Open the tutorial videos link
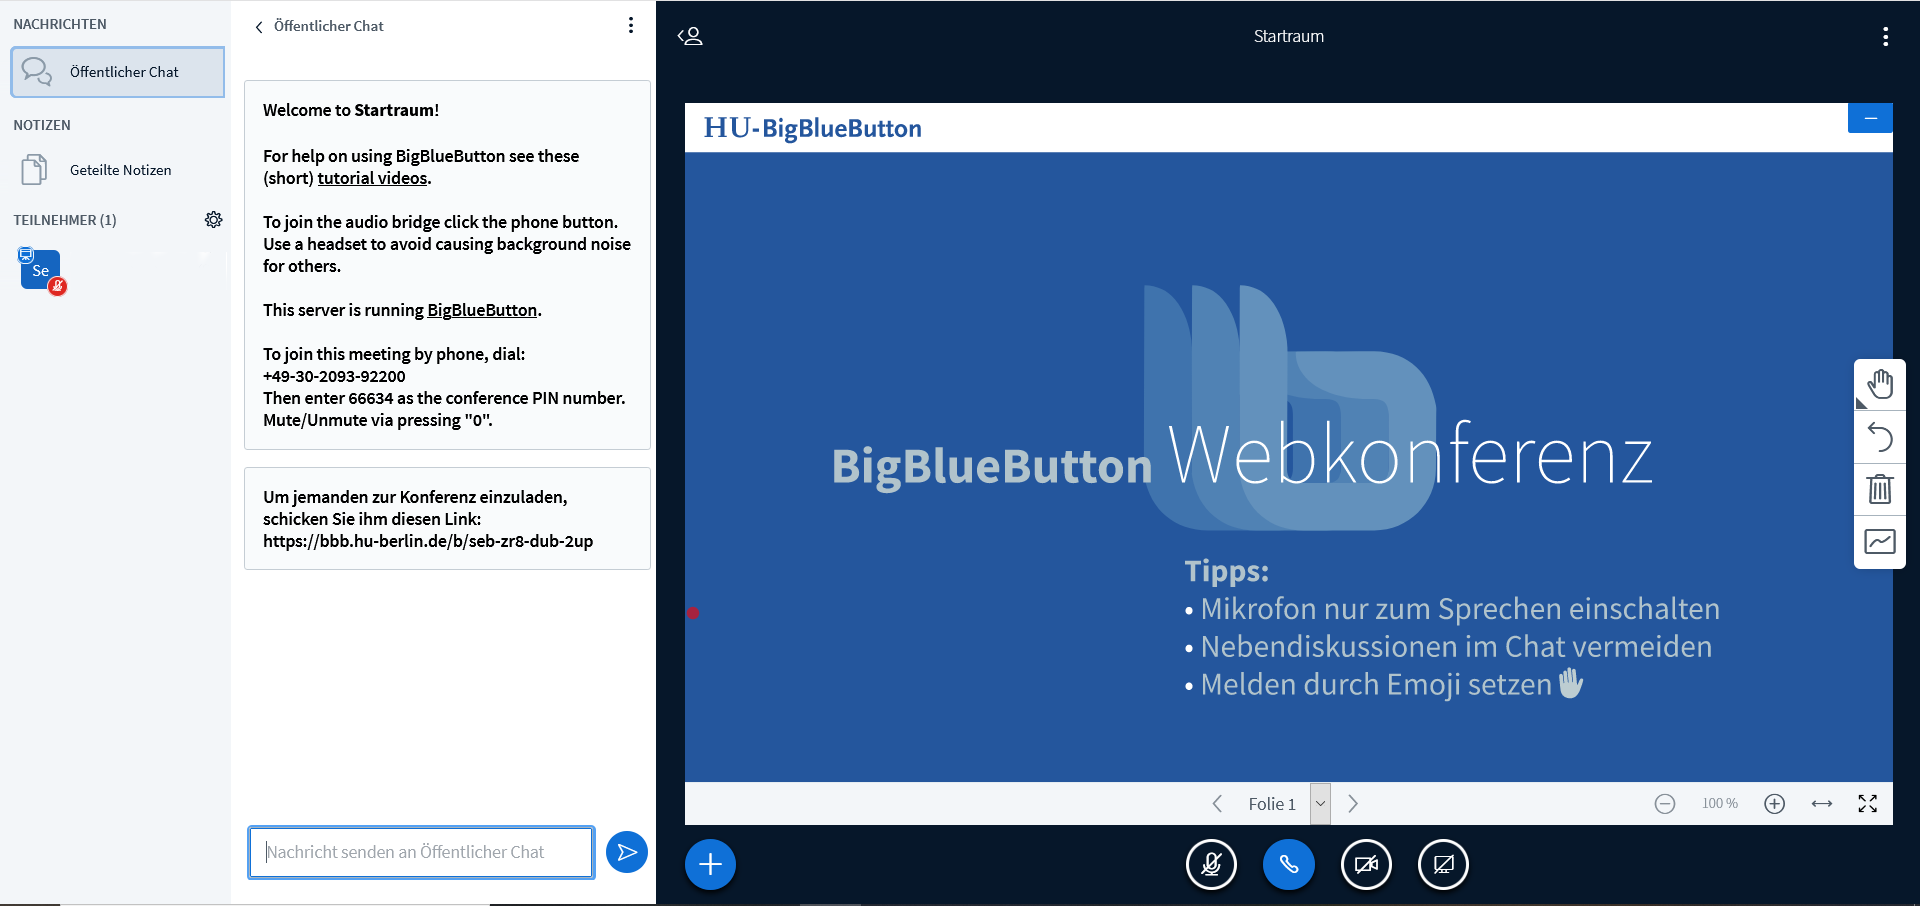Screen dimensions: 1920x906 (372, 178)
